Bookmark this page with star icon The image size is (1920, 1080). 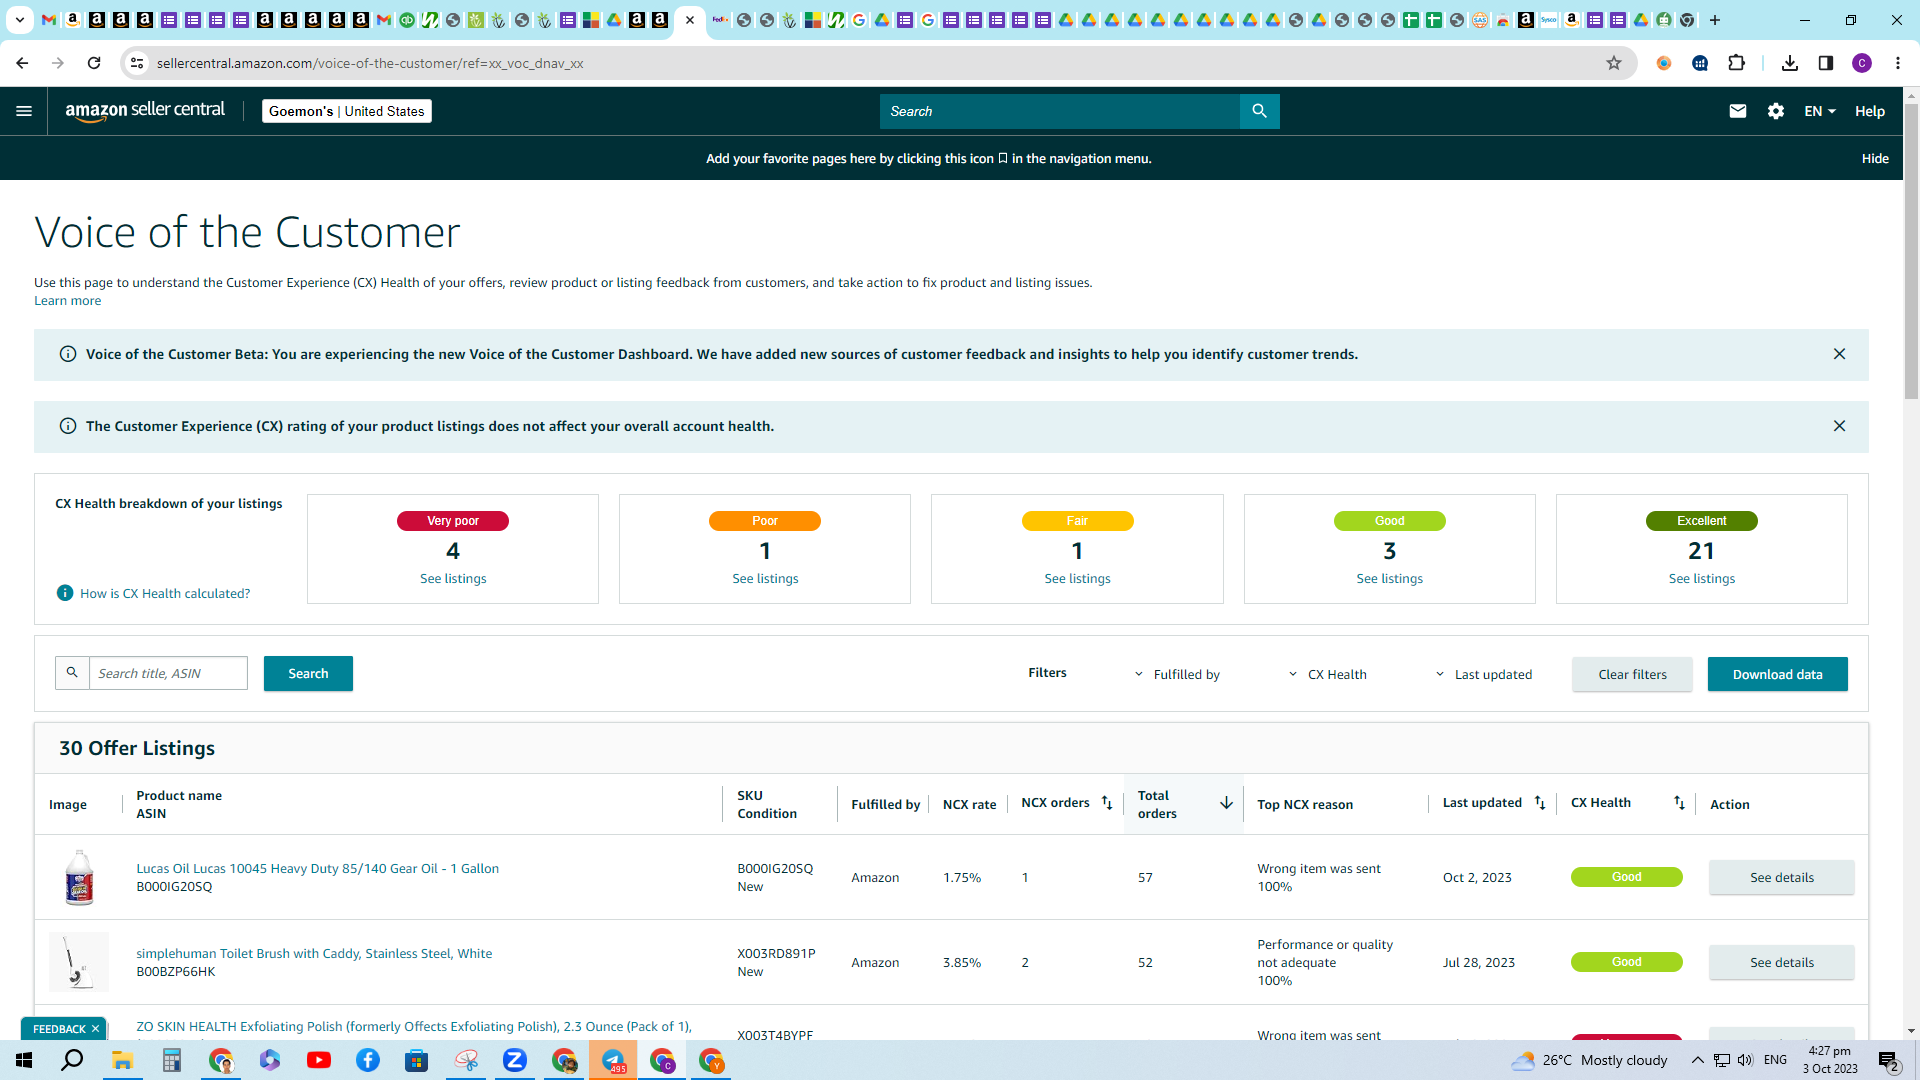tap(1613, 63)
